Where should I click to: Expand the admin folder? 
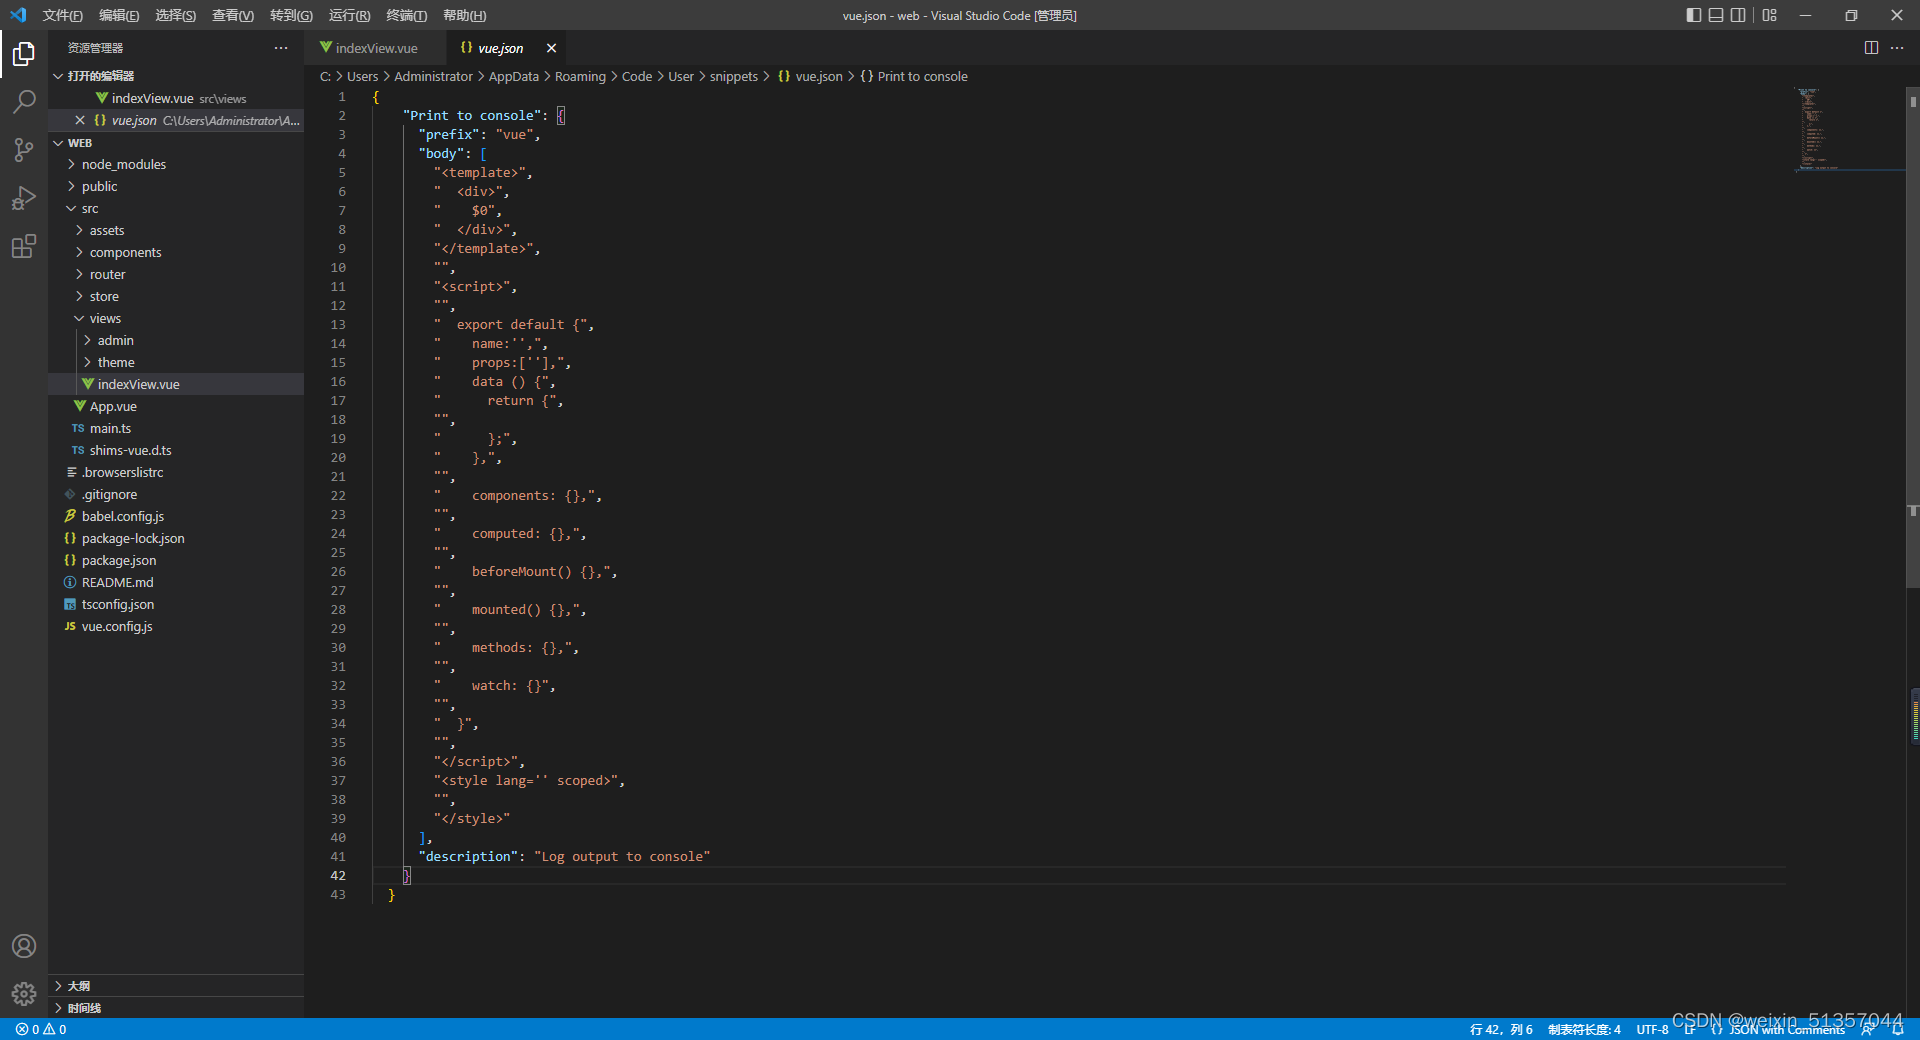point(176,340)
